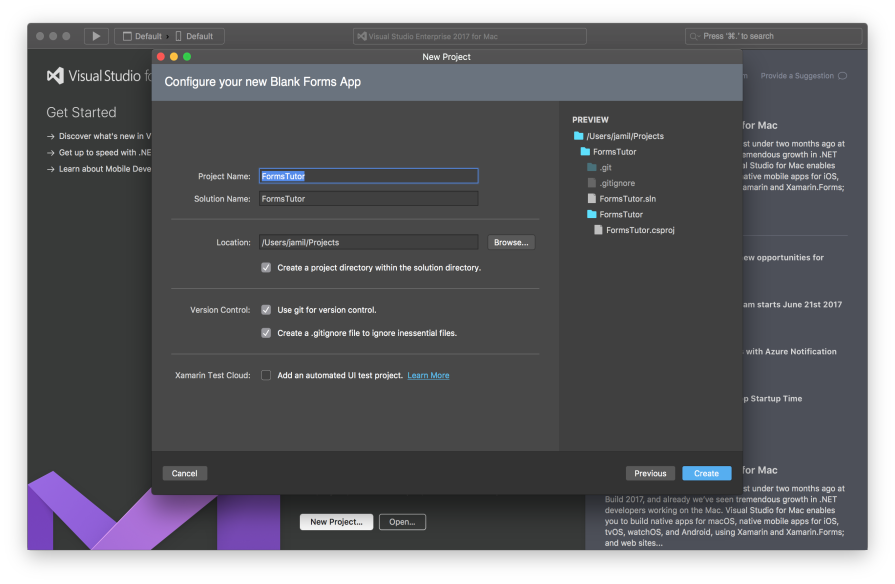Screen dimensions: 895x584
Task: Open the Learn More link for Xamarin Test Cloud
Action: point(428,375)
